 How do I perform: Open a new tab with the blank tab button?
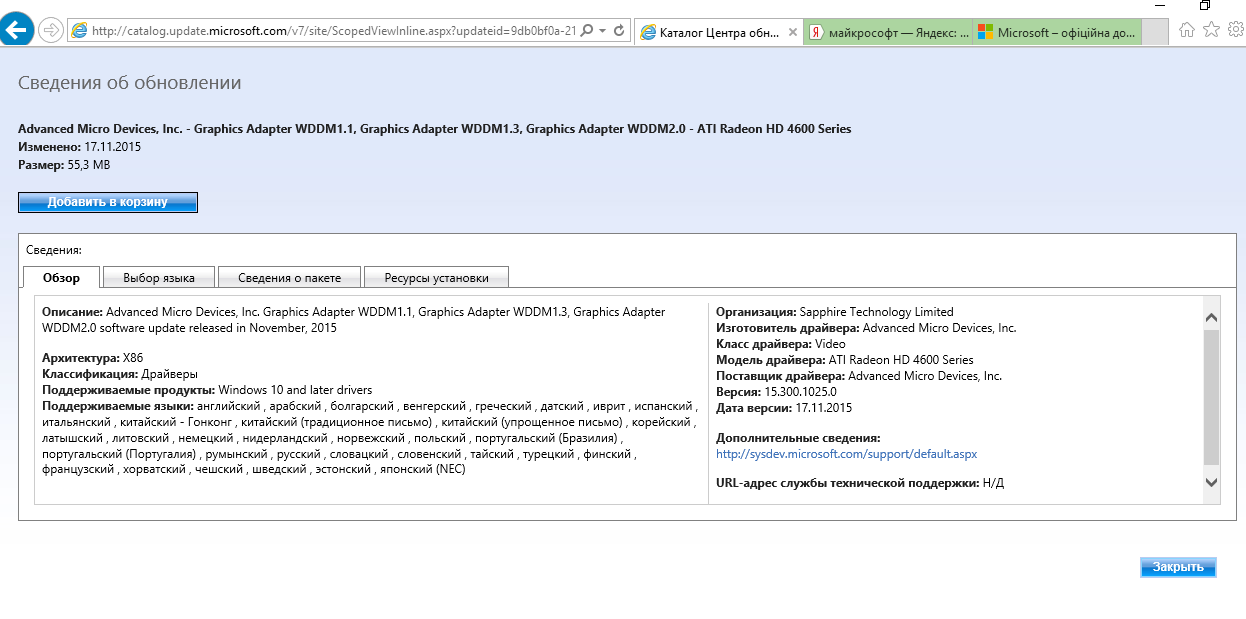click(1155, 32)
